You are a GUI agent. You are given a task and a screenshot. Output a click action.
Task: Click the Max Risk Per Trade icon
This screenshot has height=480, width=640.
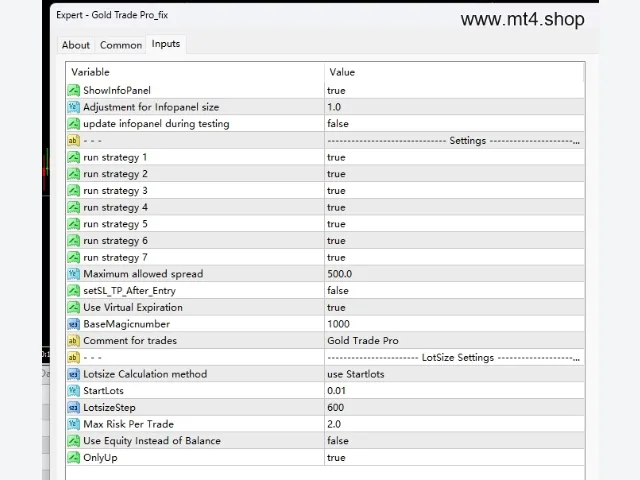(x=73, y=424)
